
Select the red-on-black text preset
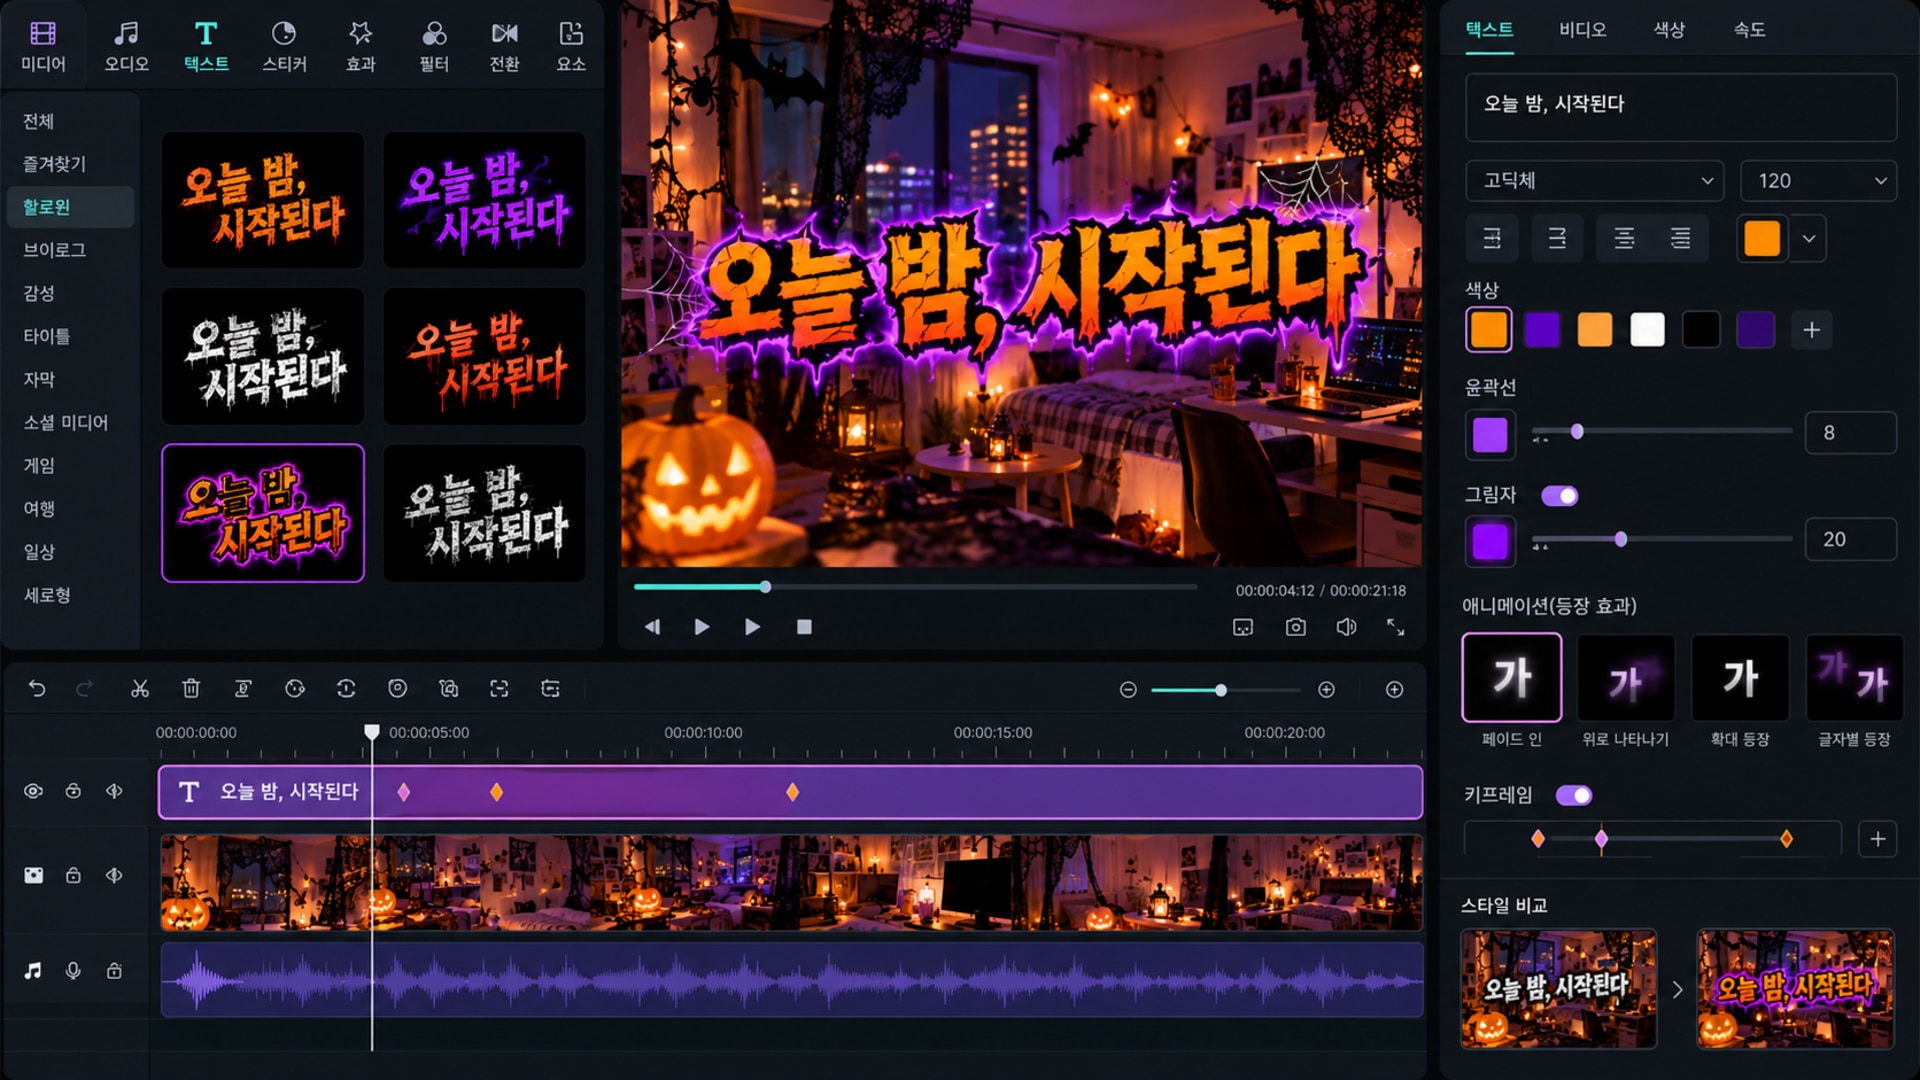[485, 357]
